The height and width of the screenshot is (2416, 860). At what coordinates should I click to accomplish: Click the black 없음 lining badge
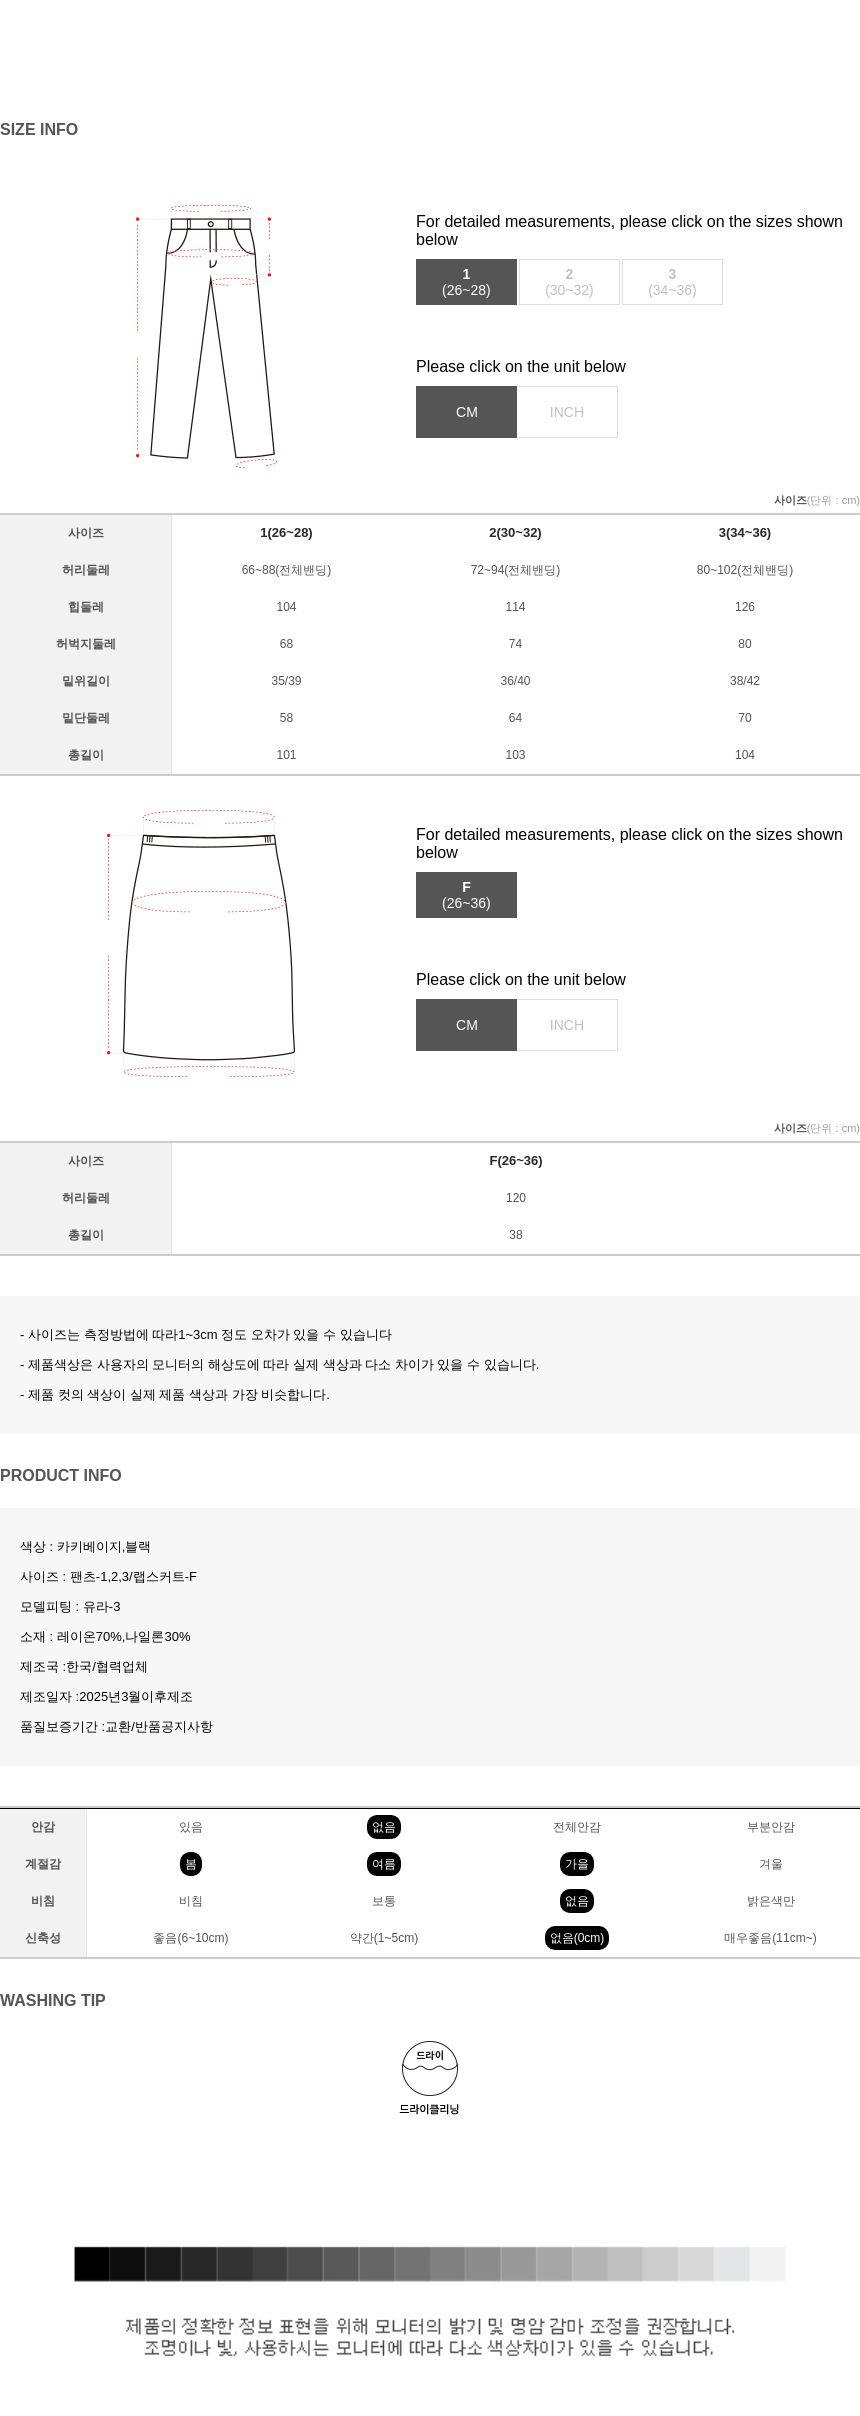pyautogui.click(x=384, y=1827)
